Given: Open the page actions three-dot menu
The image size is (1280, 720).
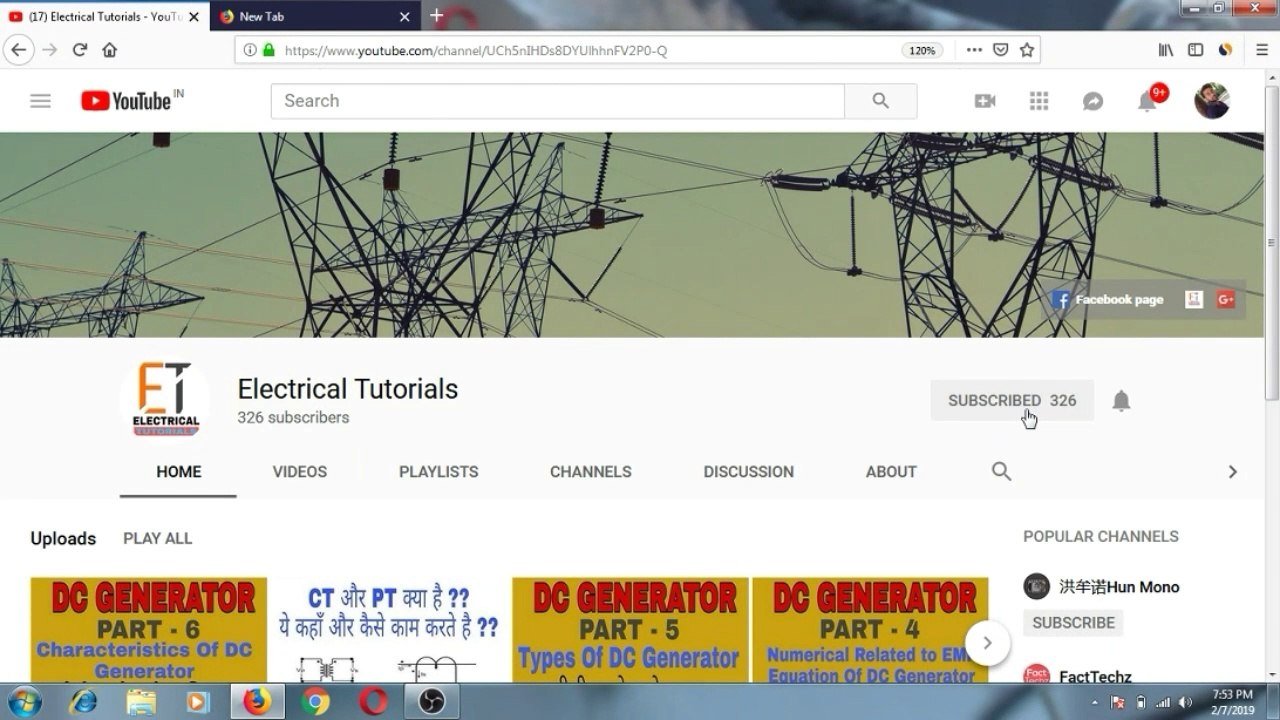Looking at the screenshot, I should tap(974, 50).
